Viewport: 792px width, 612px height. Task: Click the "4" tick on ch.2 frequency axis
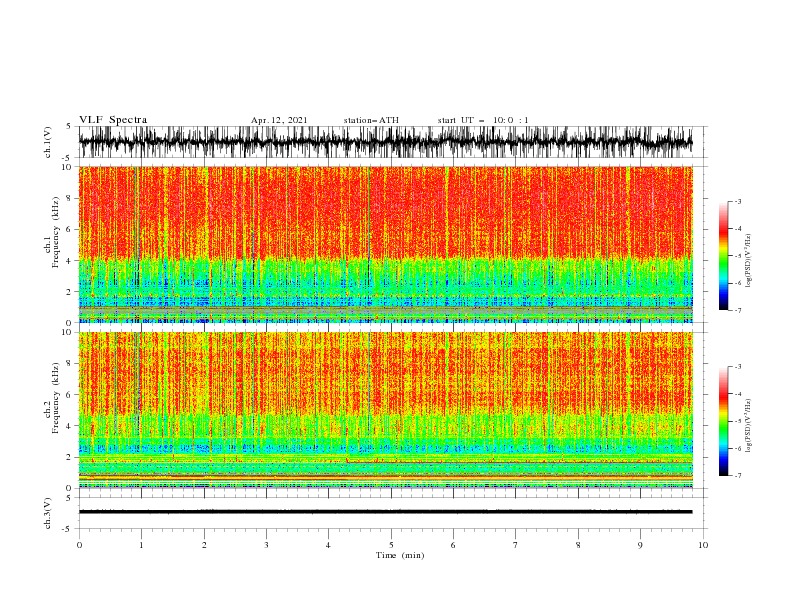[69, 426]
